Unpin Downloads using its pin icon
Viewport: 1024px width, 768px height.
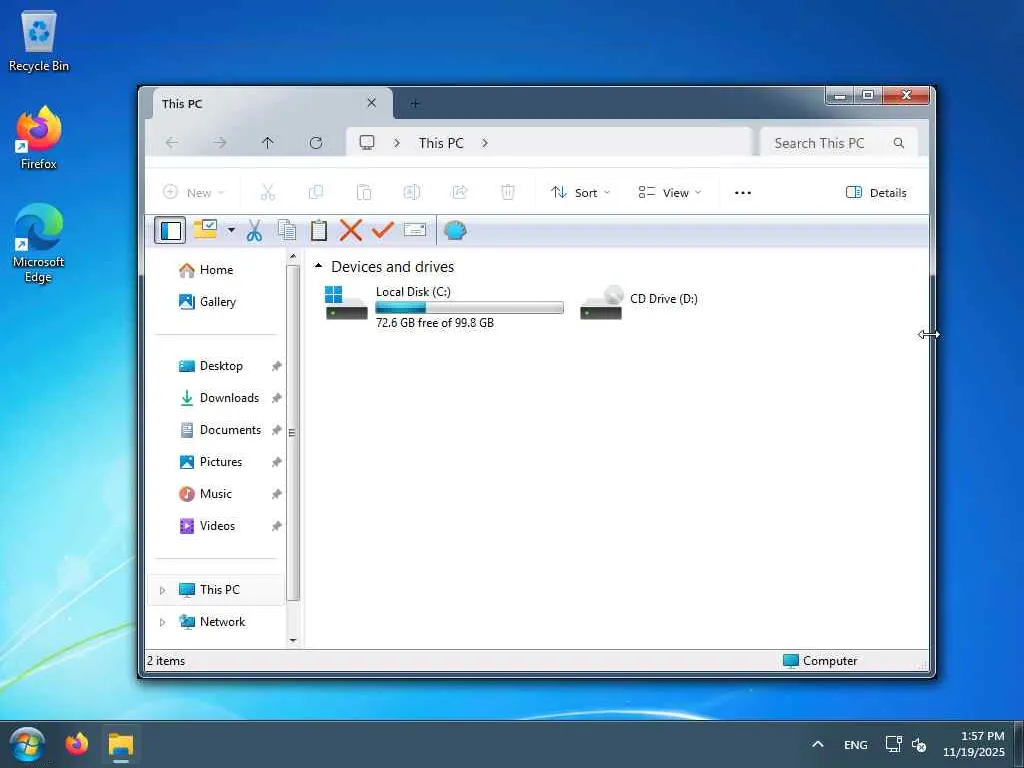pos(276,398)
